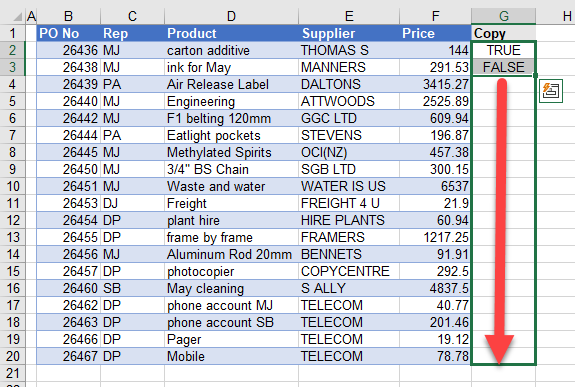
Task: Select column E header
Action: [x=349, y=16]
